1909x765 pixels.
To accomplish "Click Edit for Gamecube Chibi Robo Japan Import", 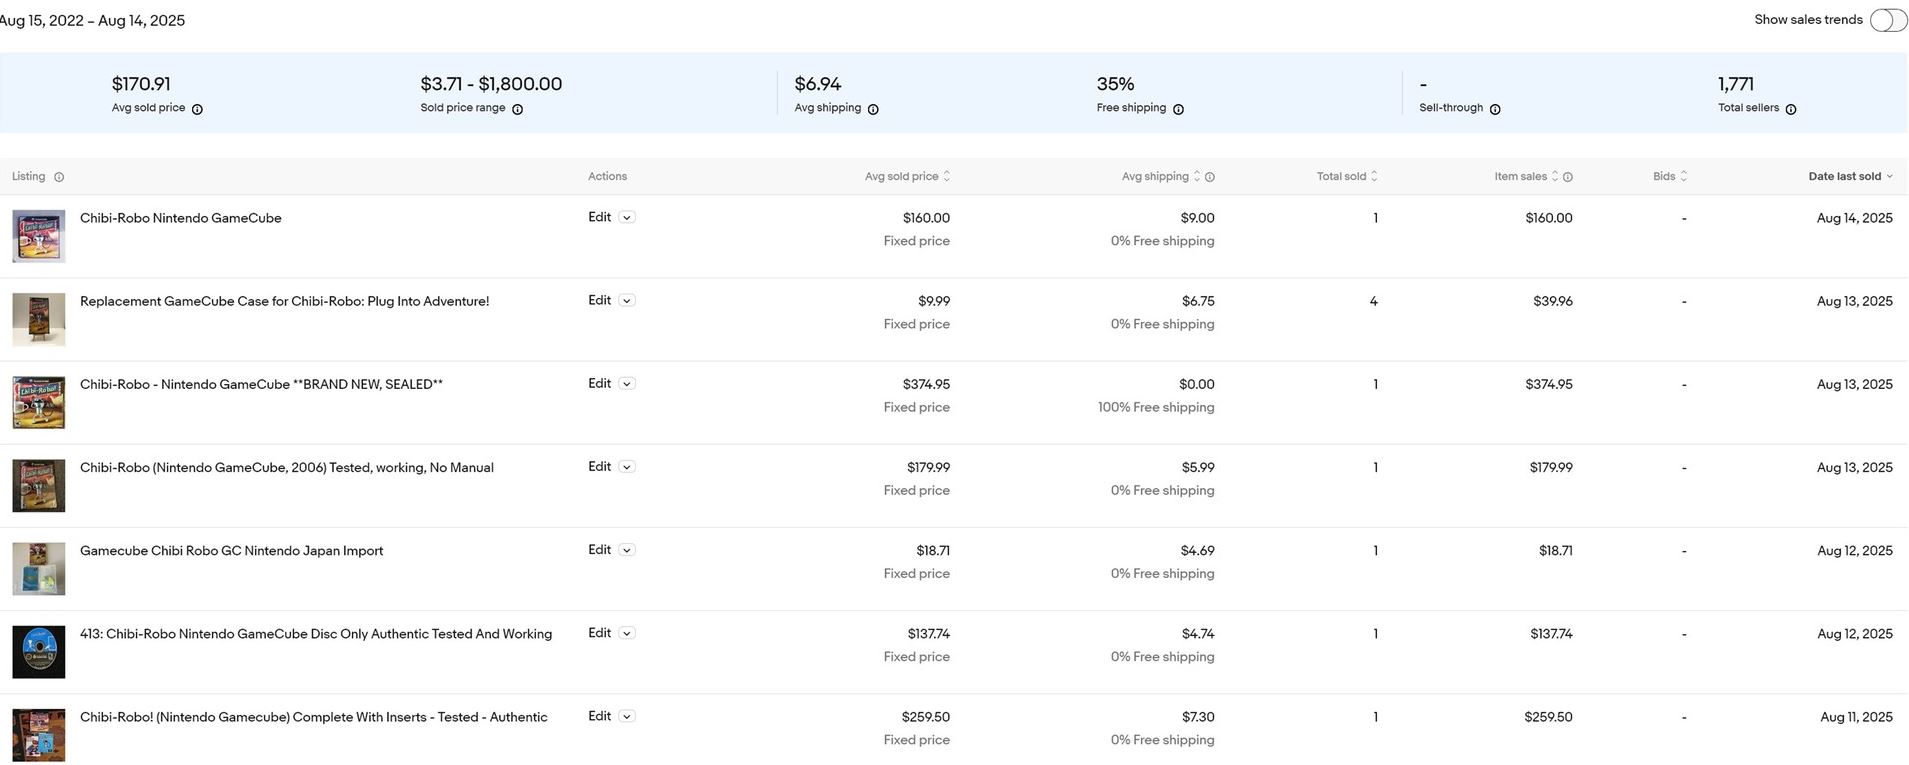I will pos(599,549).
